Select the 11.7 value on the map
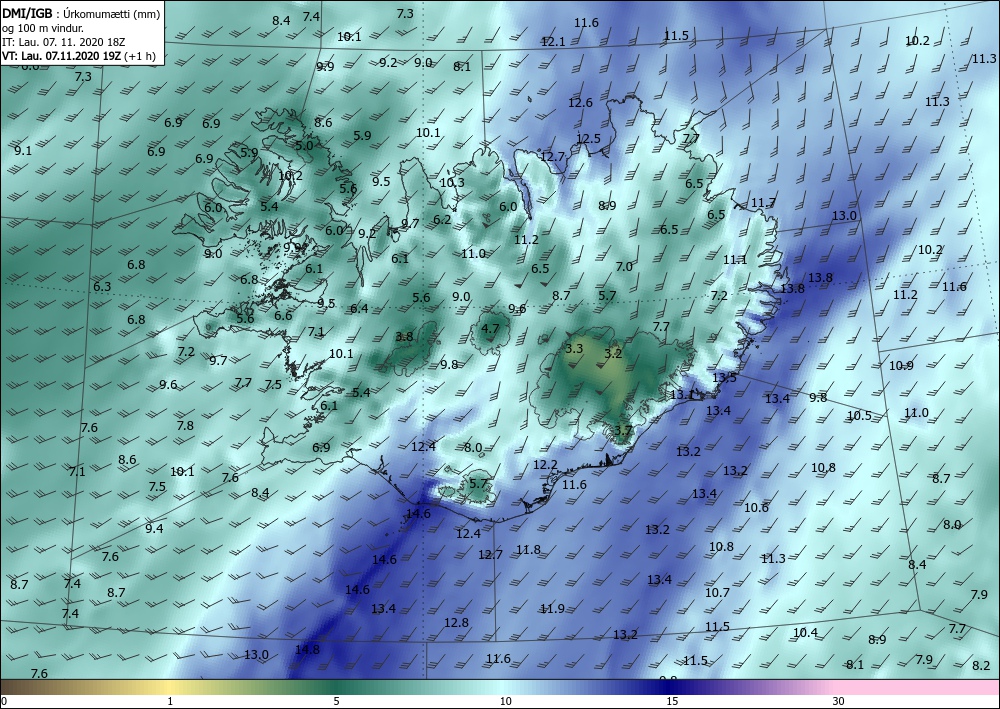 763,203
